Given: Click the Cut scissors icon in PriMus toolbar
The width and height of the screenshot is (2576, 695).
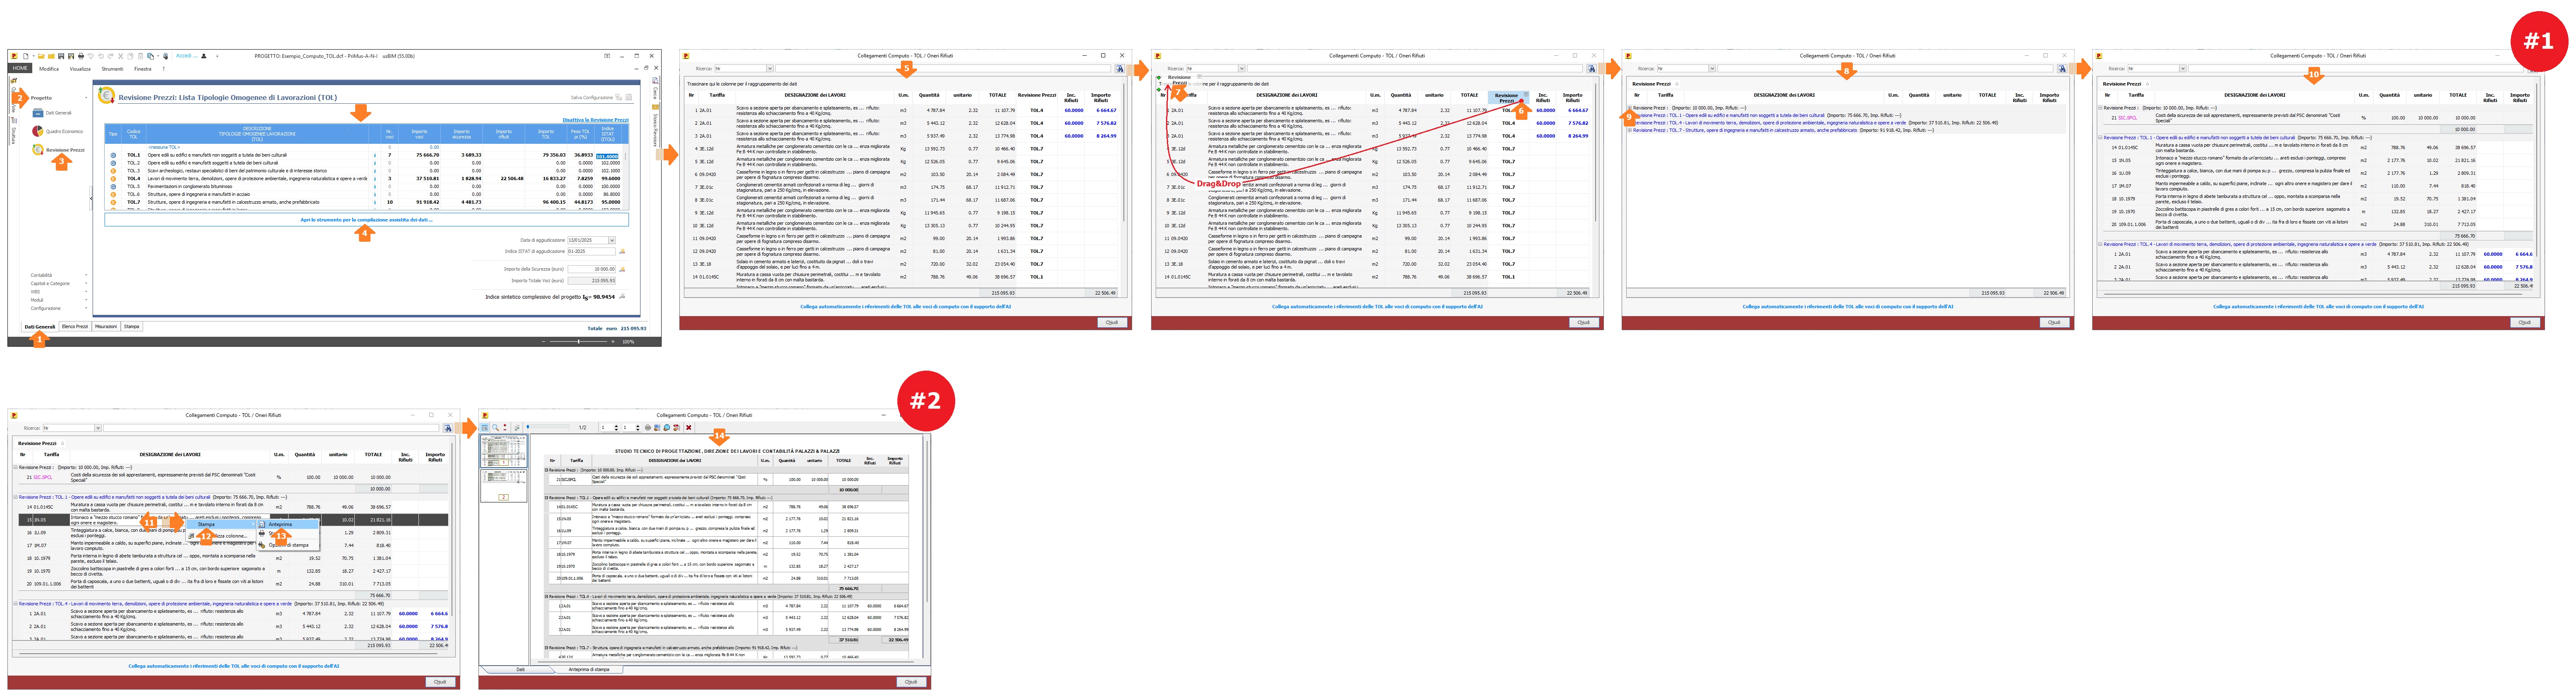Looking at the screenshot, I should click(x=122, y=56).
